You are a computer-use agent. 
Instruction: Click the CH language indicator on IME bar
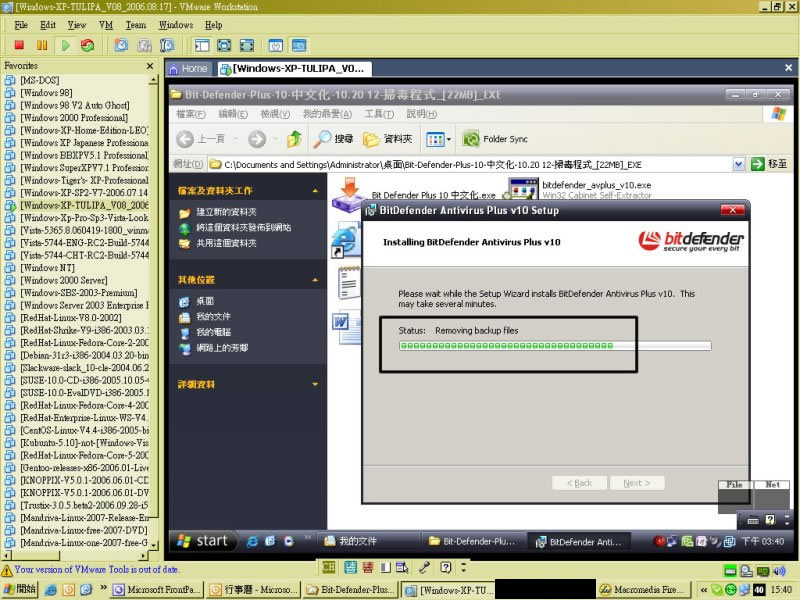coord(329,567)
